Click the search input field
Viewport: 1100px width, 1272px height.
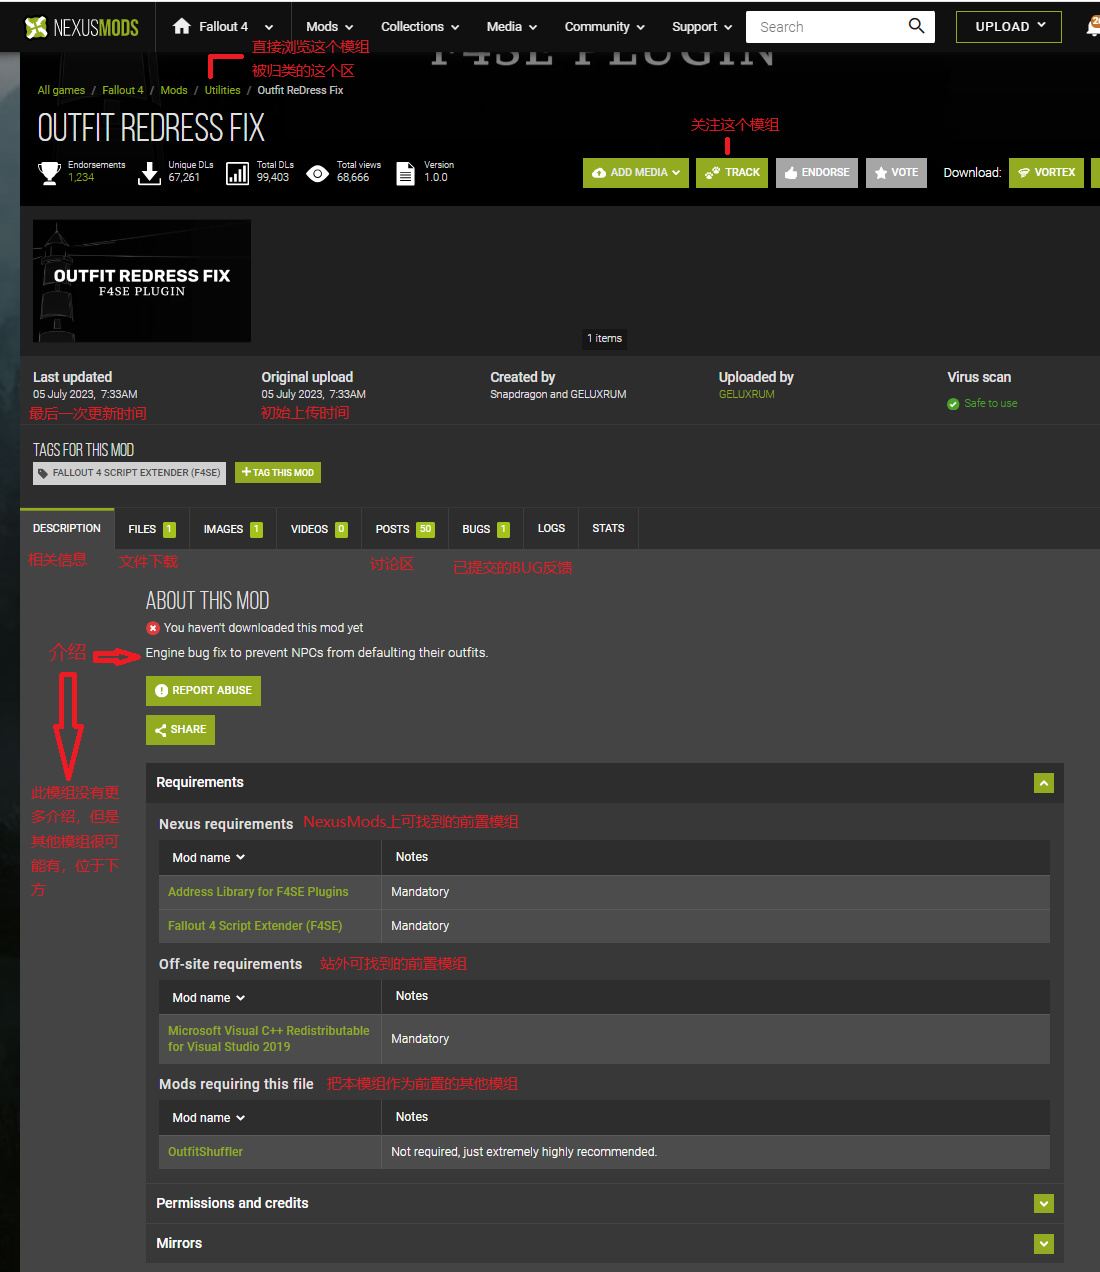tap(825, 27)
